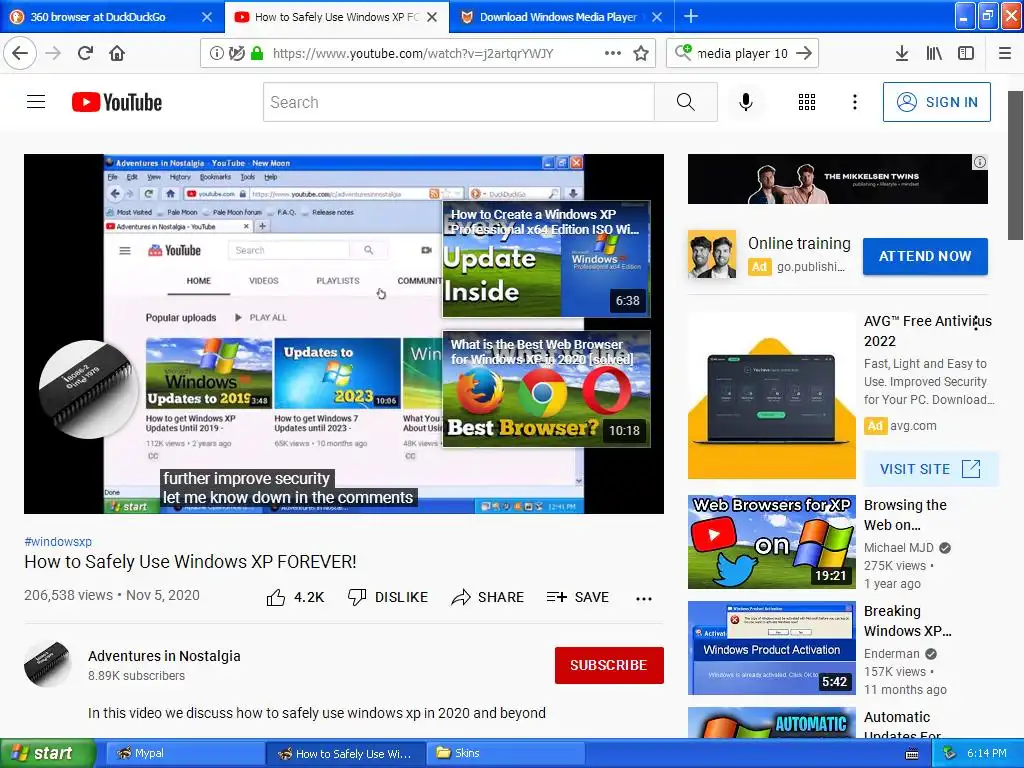The image size is (1024, 768).
Task: Switch to Download Windows Media Player tab
Action: [x=558, y=17]
